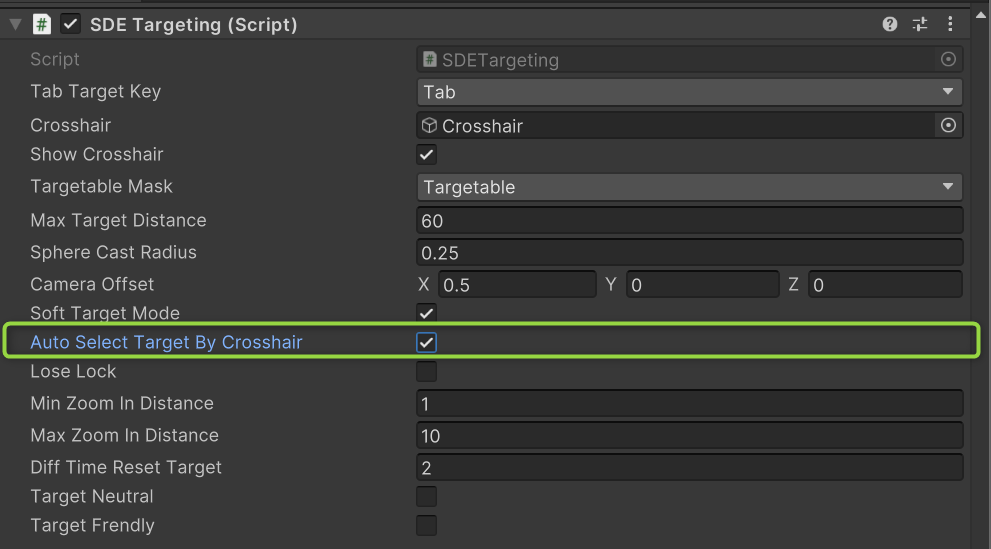
Task: Click the Max Target Distance field
Action: pos(689,221)
